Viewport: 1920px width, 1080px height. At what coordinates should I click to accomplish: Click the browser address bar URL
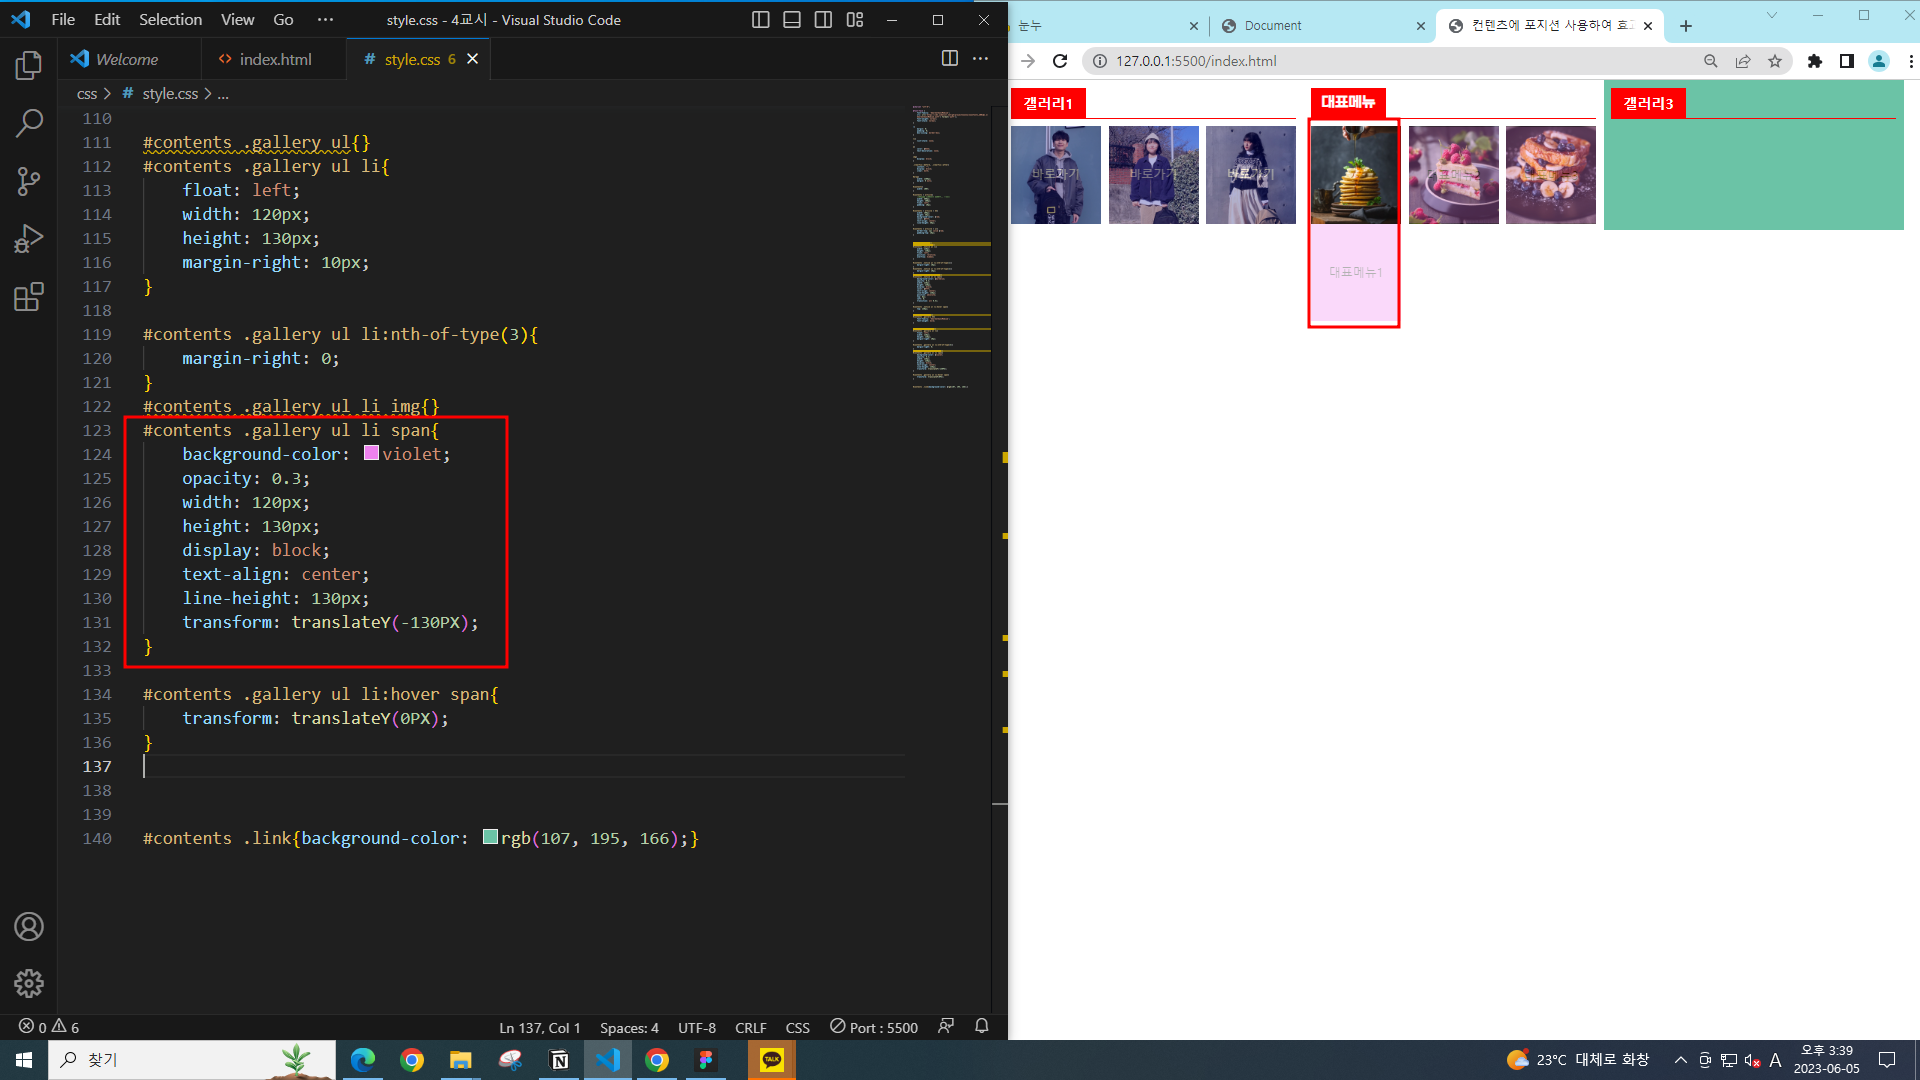point(1196,61)
